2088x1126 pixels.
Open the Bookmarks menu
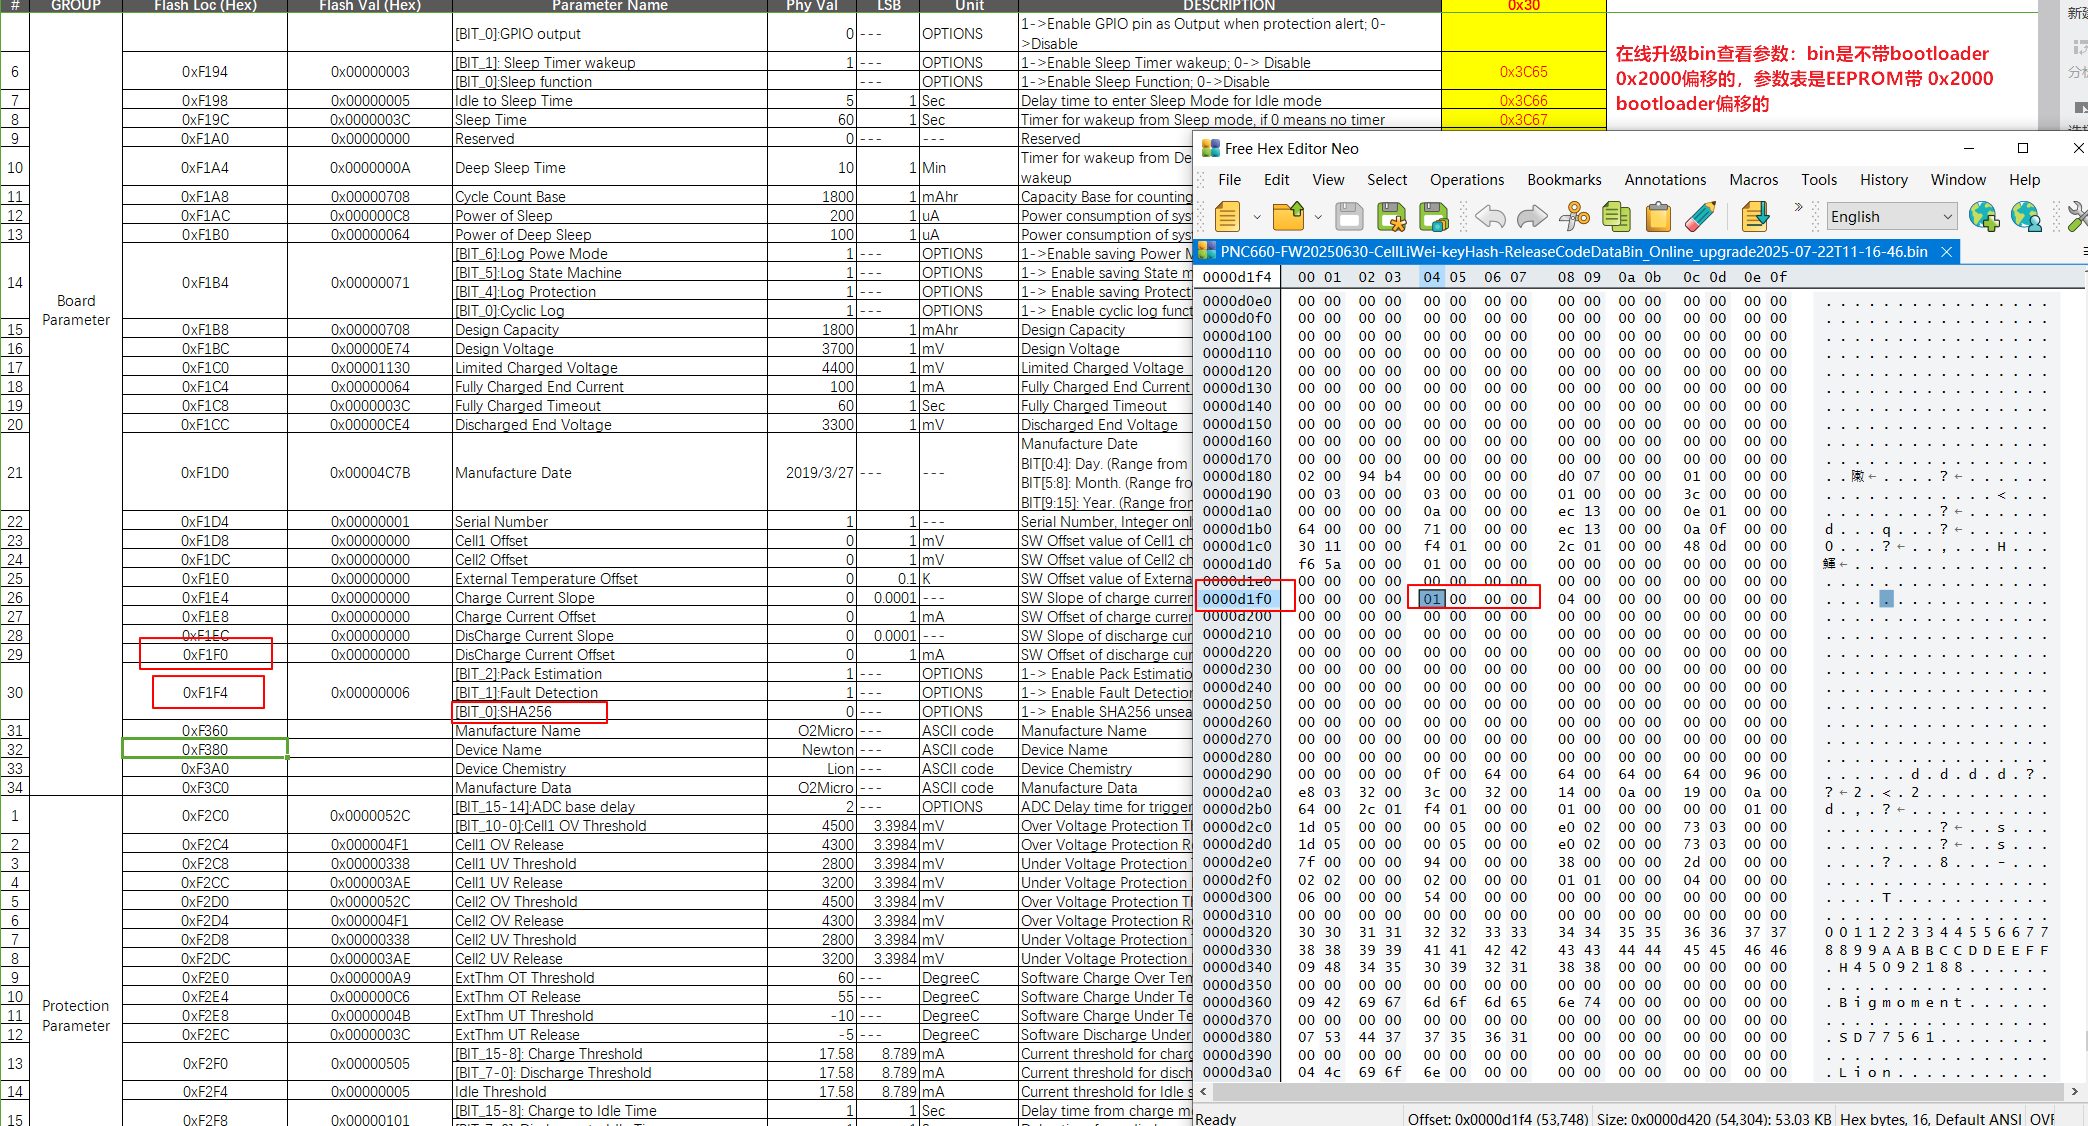point(1563,180)
